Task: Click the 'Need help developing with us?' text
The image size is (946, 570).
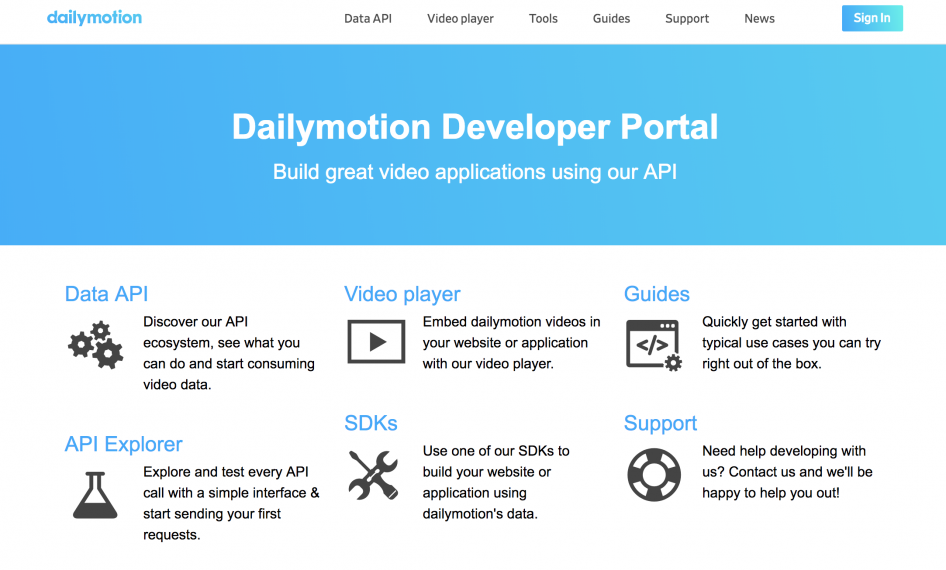Action: 787,472
